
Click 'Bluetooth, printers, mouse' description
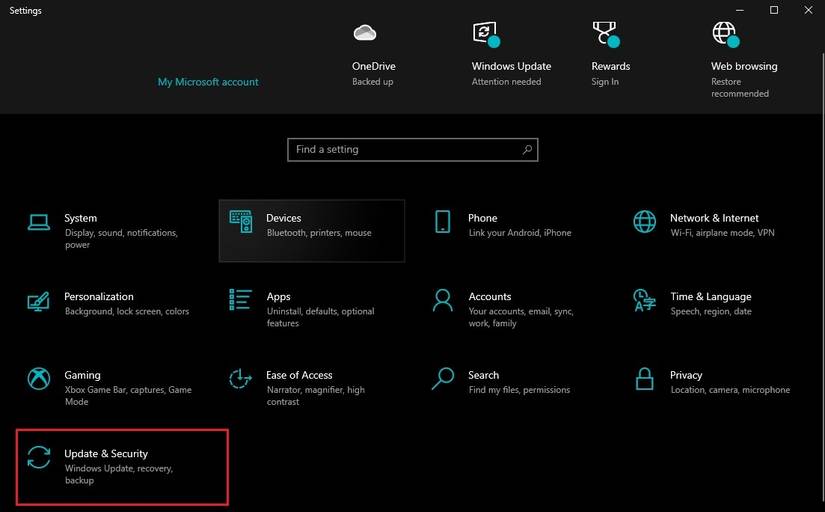[x=319, y=233]
